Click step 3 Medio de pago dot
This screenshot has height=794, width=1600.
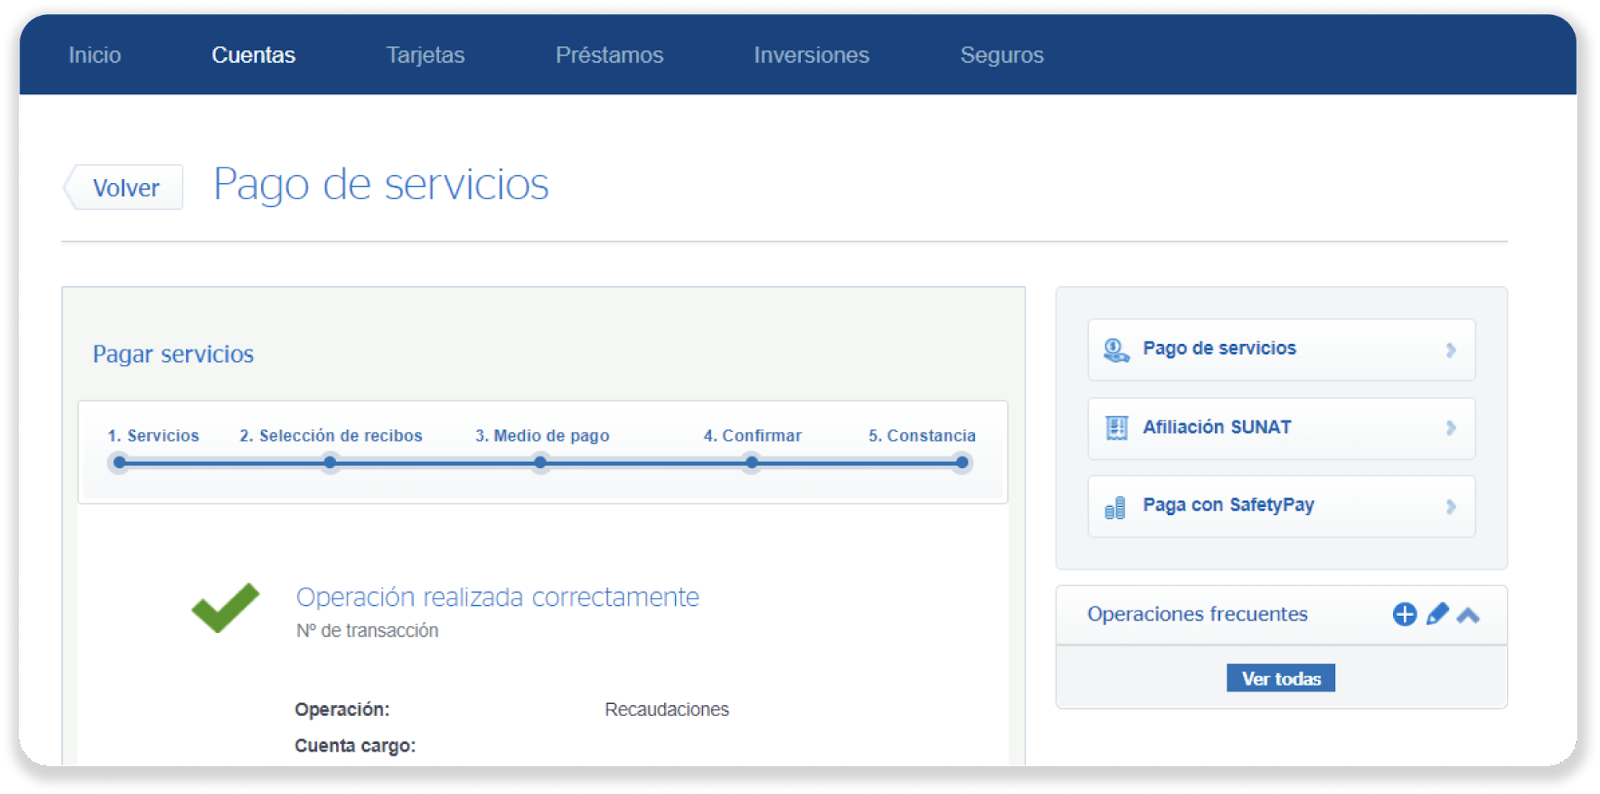tap(540, 462)
